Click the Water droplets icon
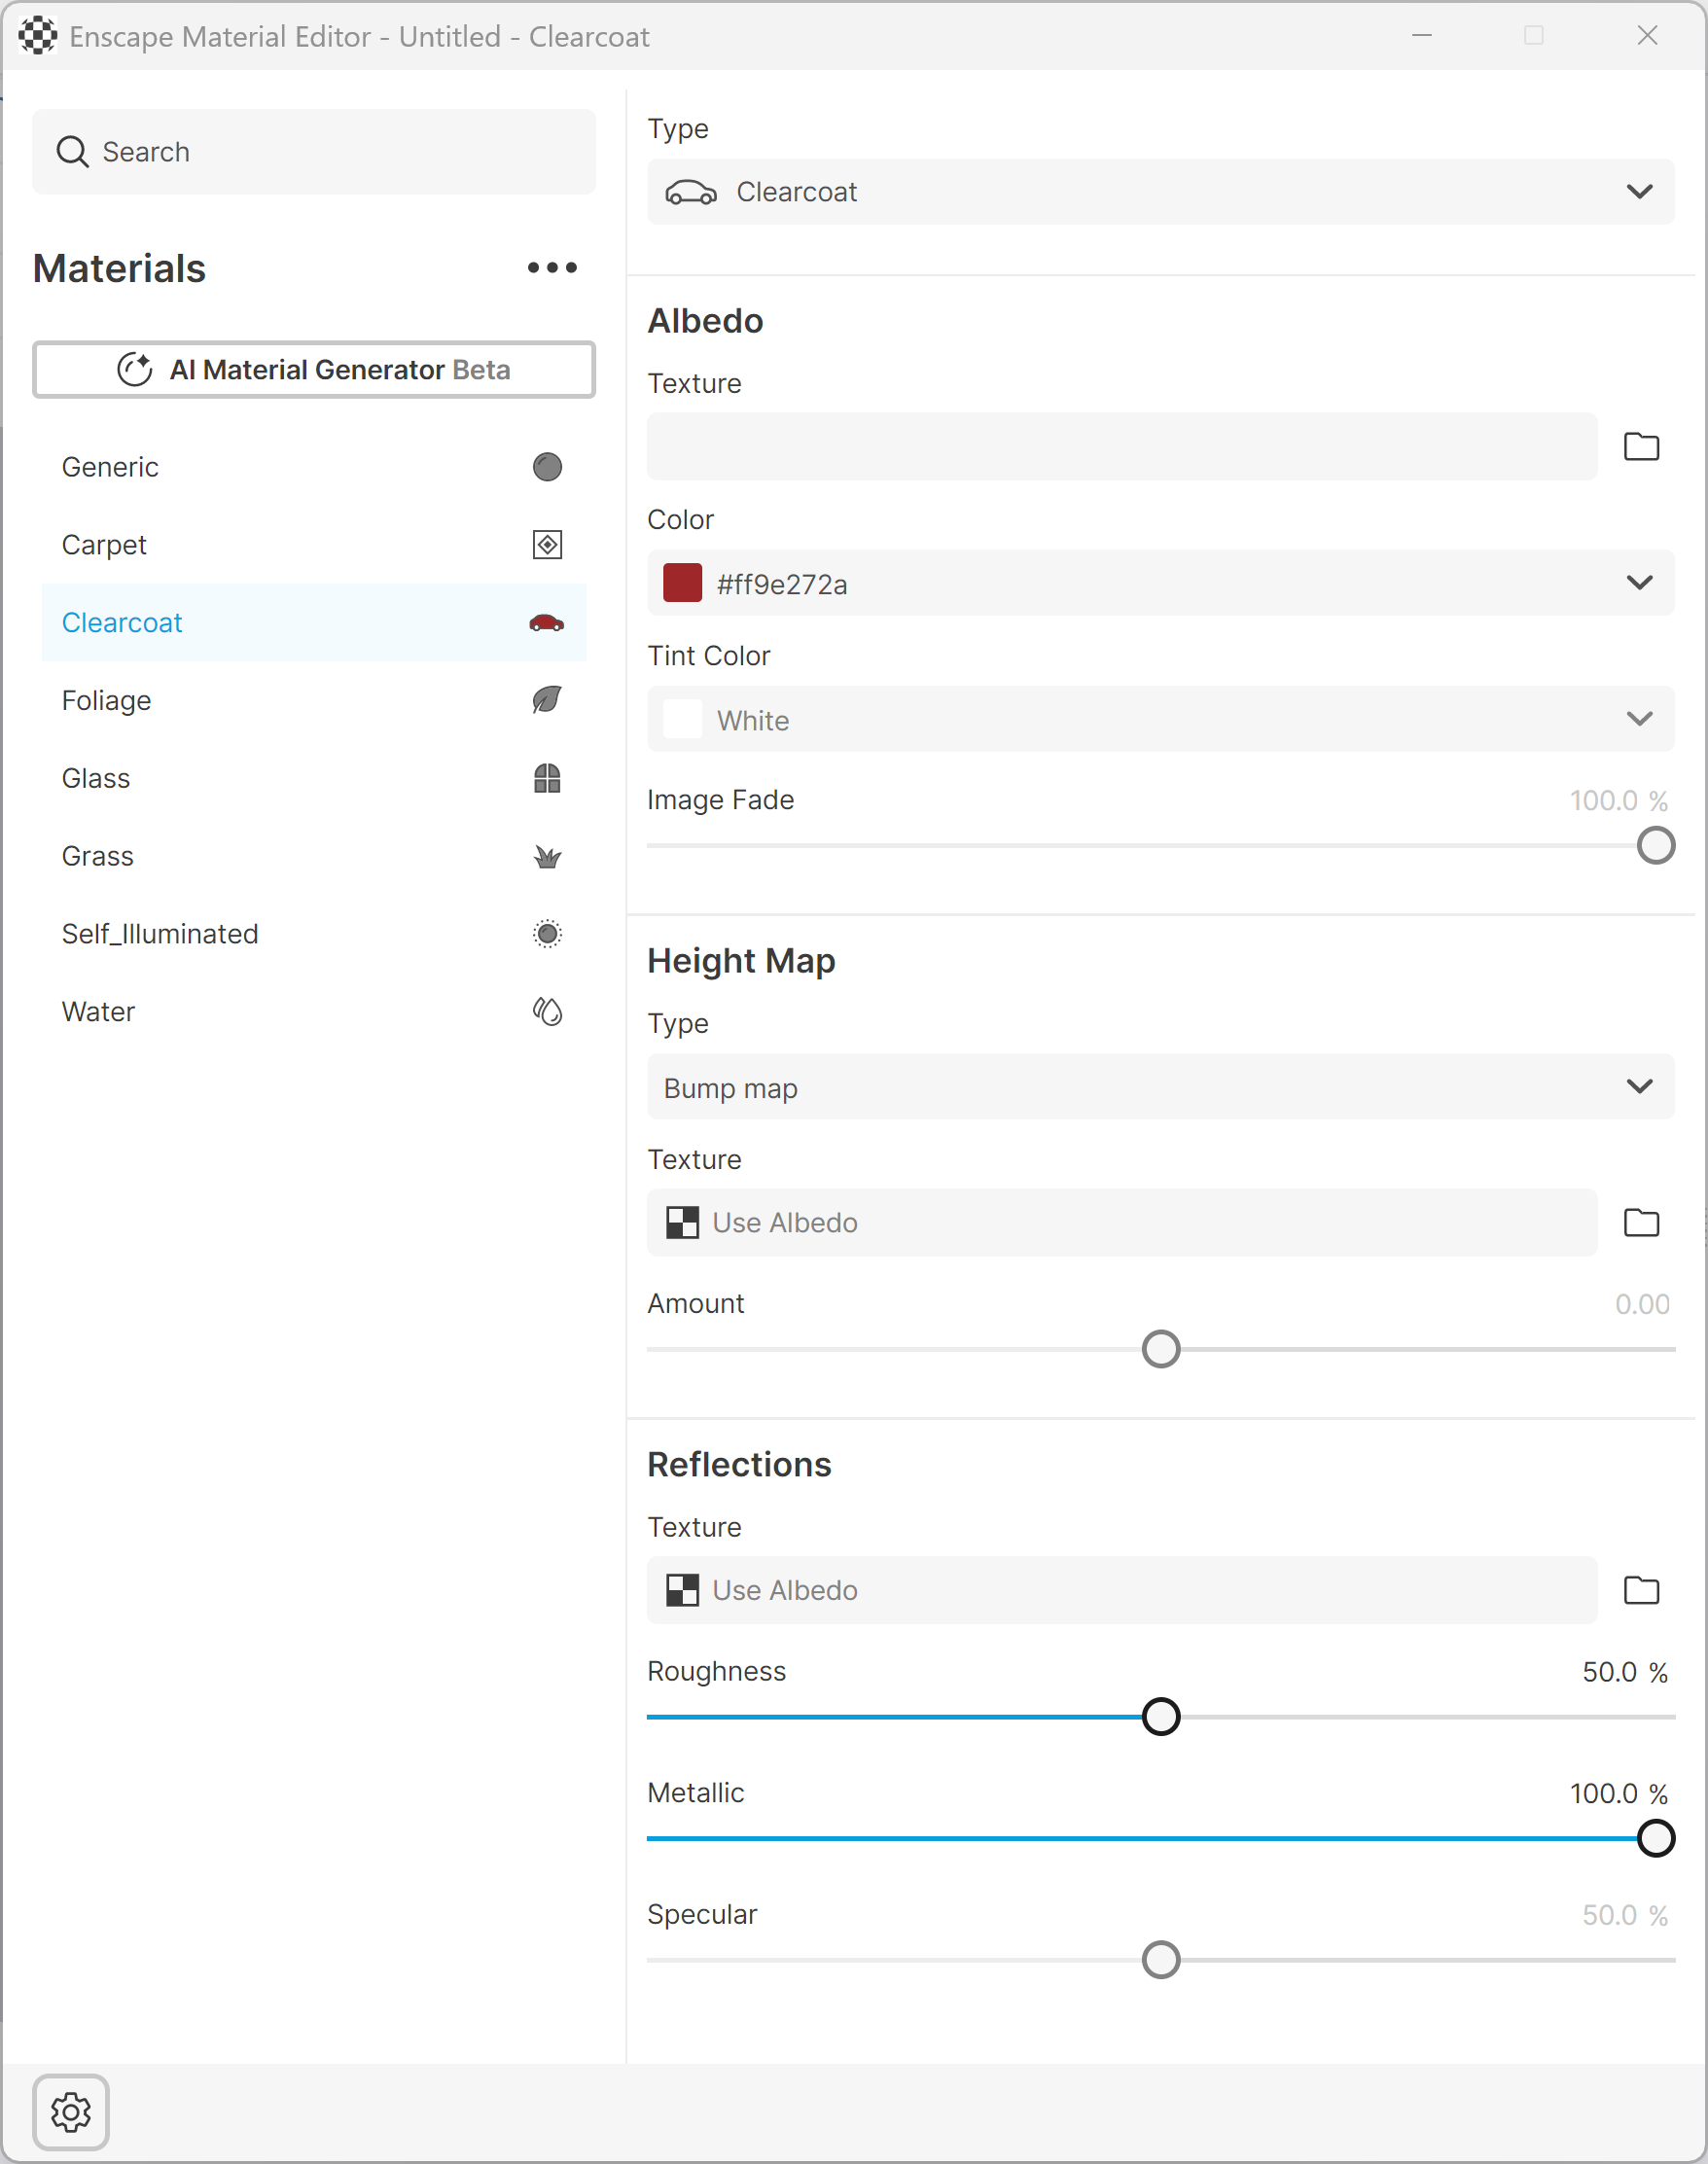1708x2164 pixels. coord(547,1012)
